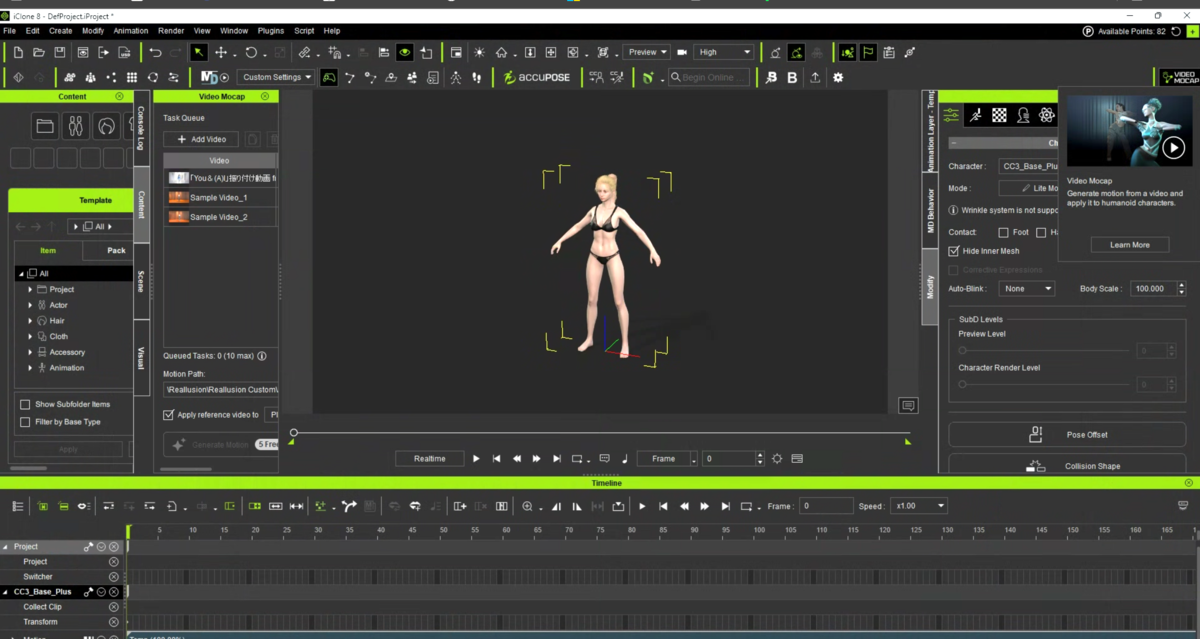This screenshot has width=1200, height=639.
Task: Open the High quality dropdown
Action: [723, 52]
